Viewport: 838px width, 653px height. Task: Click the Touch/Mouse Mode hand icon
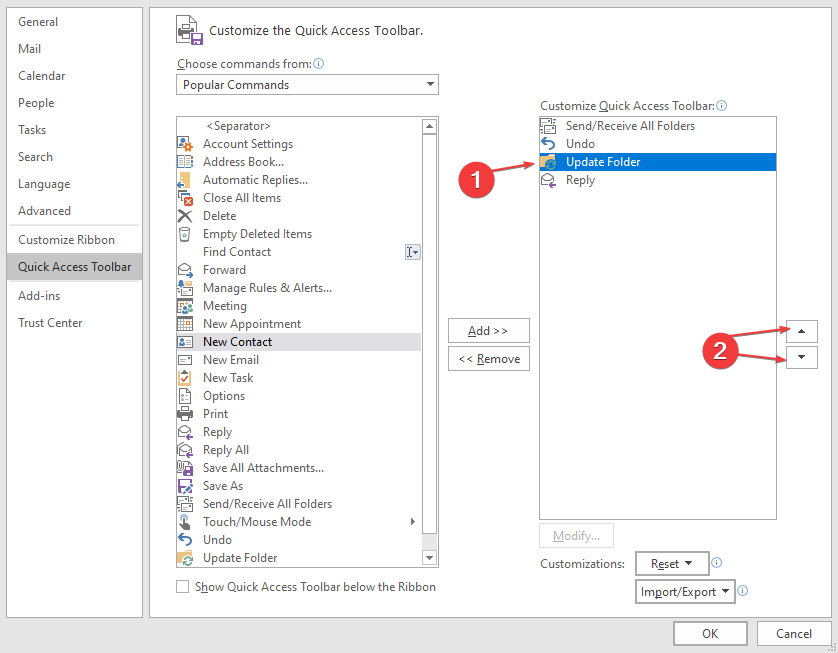185,522
